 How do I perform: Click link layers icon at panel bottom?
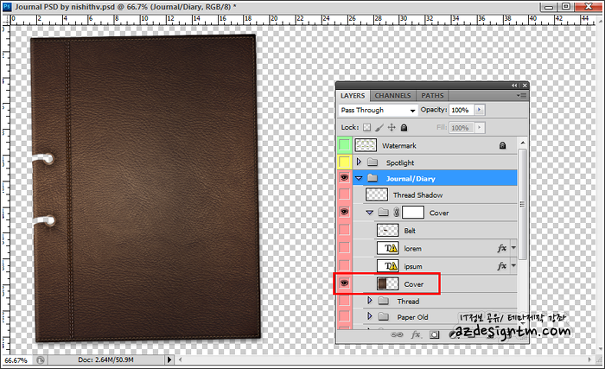click(x=397, y=335)
